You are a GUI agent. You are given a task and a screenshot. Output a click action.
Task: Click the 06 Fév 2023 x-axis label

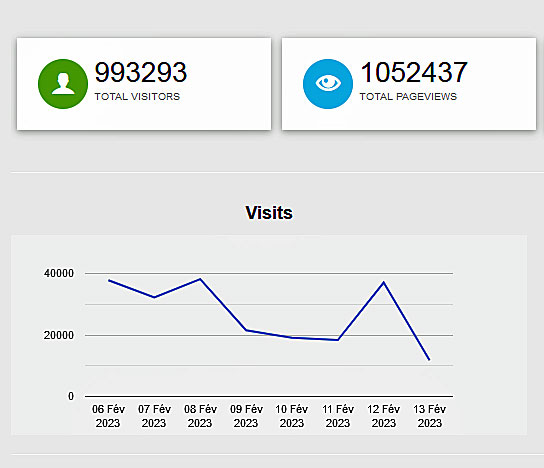(x=108, y=416)
